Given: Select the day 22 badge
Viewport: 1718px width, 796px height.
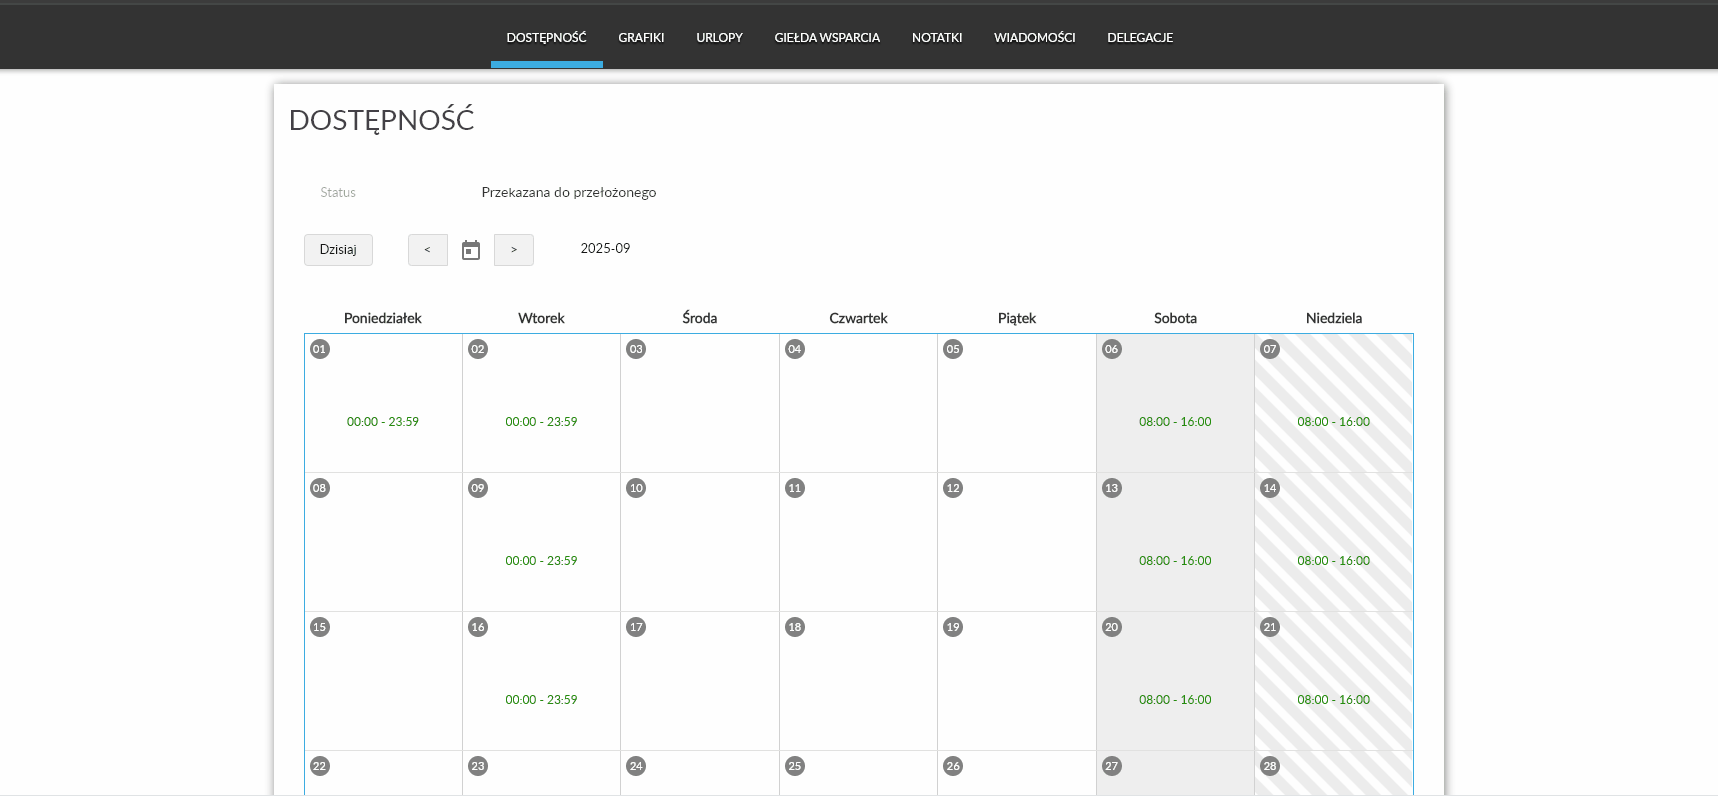Looking at the screenshot, I should tap(320, 766).
